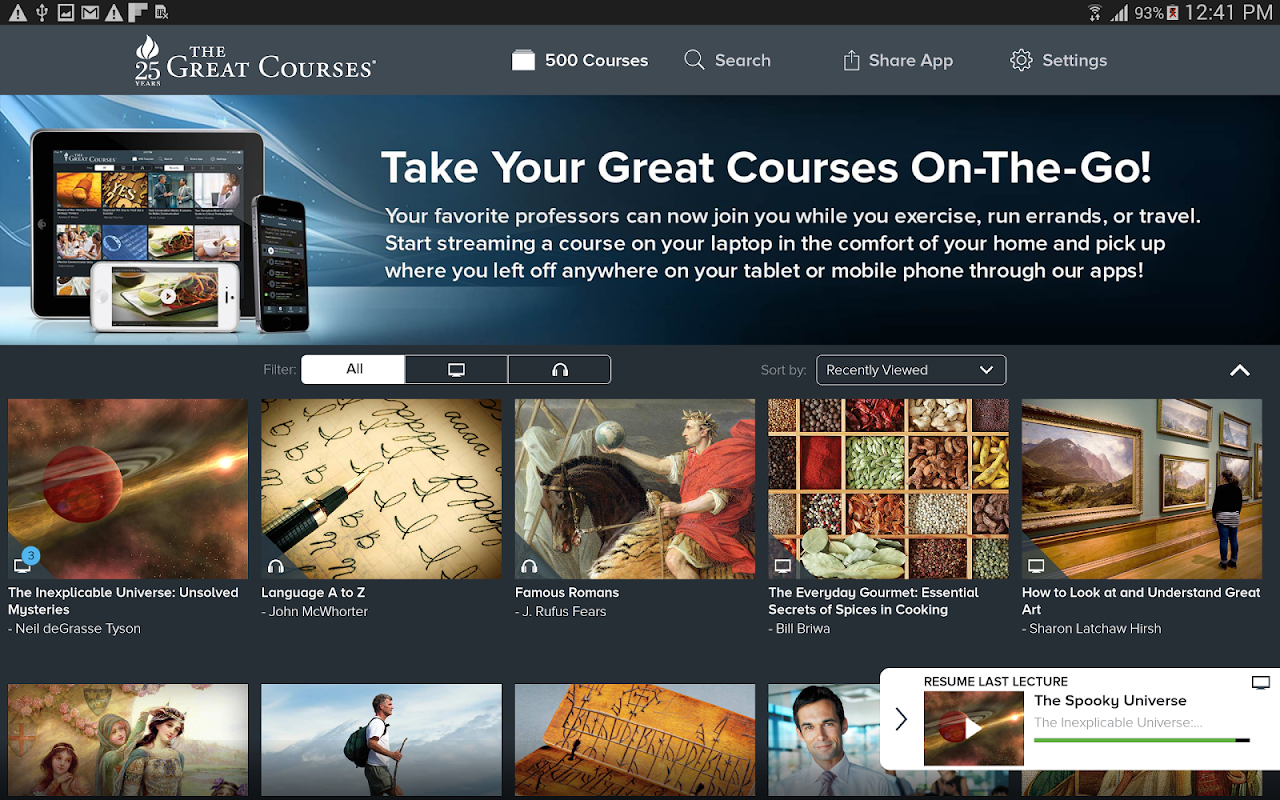
Task: Tap the Wi-Fi icon in the status bar
Action: point(1094,12)
